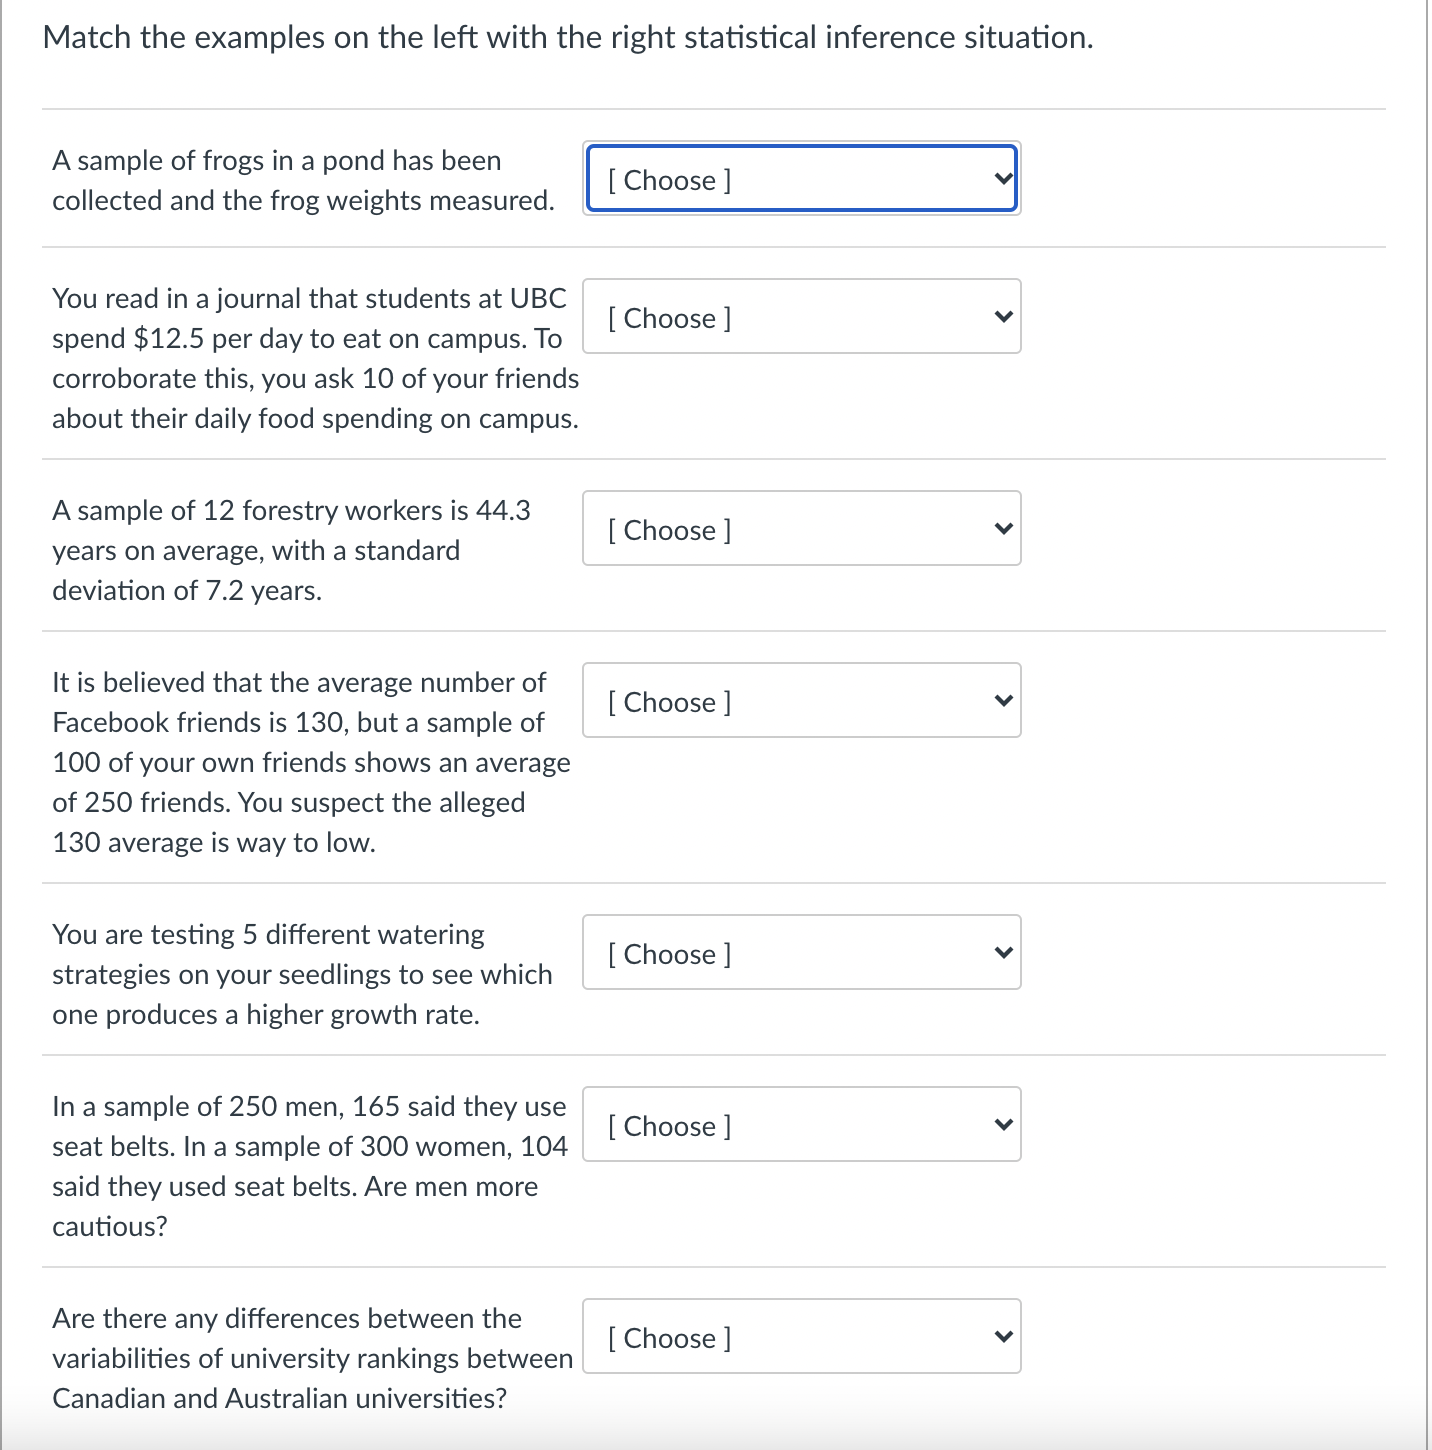The height and width of the screenshot is (1450, 1432).
Task: Click the Facebook friends question text
Action: pos(310,762)
